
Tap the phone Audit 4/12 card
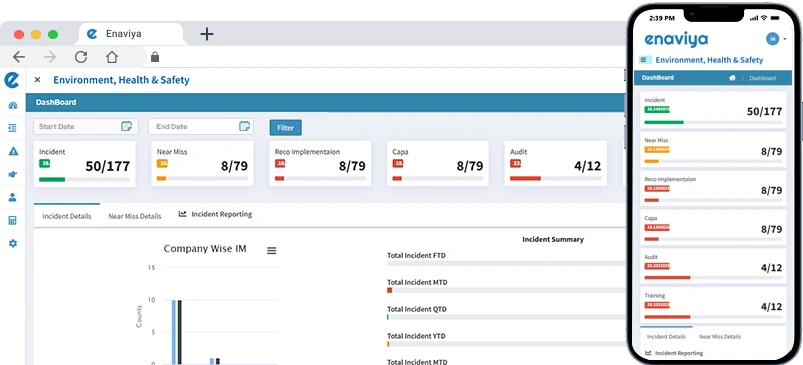[x=713, y=267]
